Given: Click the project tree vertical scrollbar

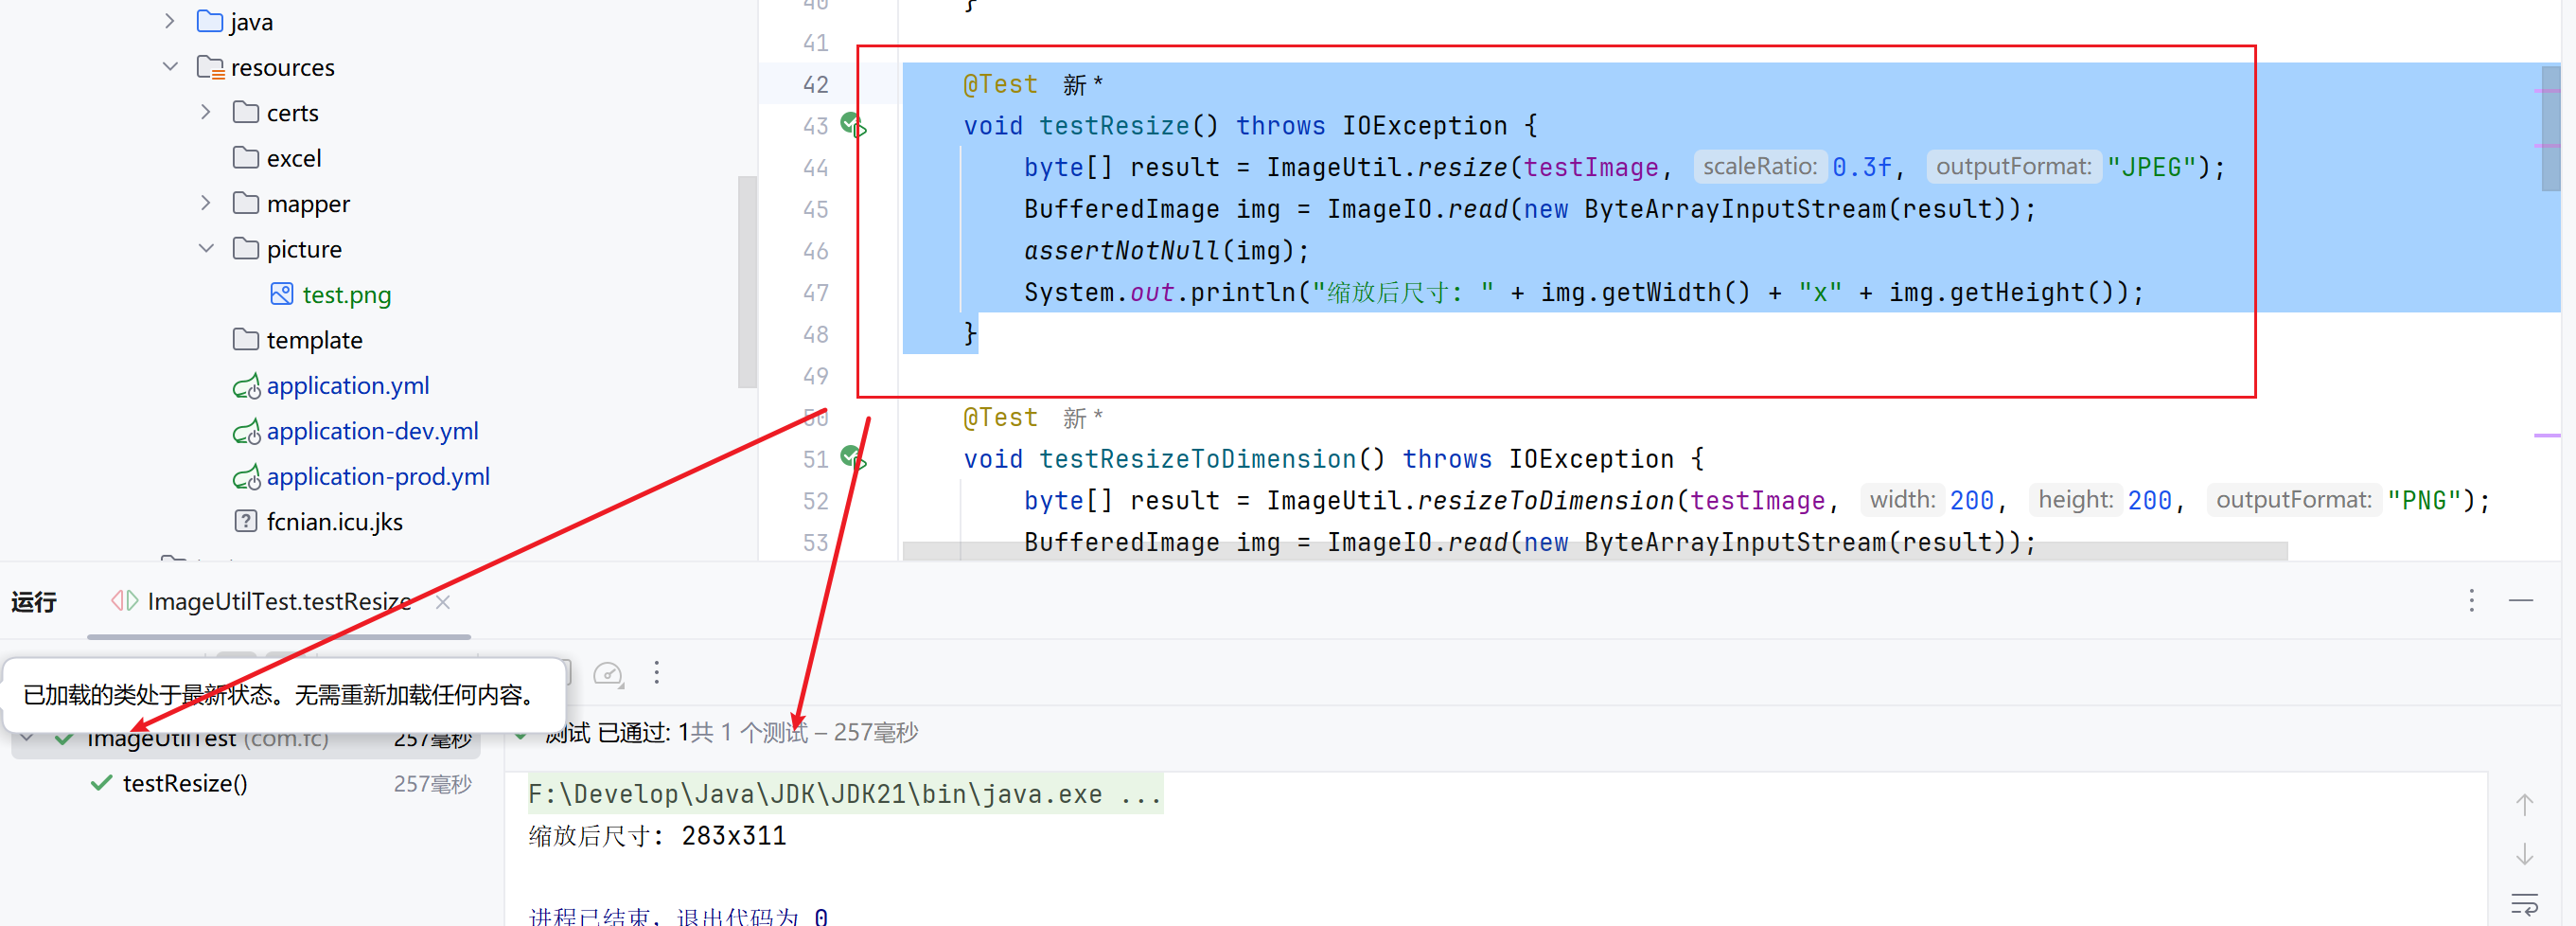Looking at the screenshot, I should coord(747,281).
